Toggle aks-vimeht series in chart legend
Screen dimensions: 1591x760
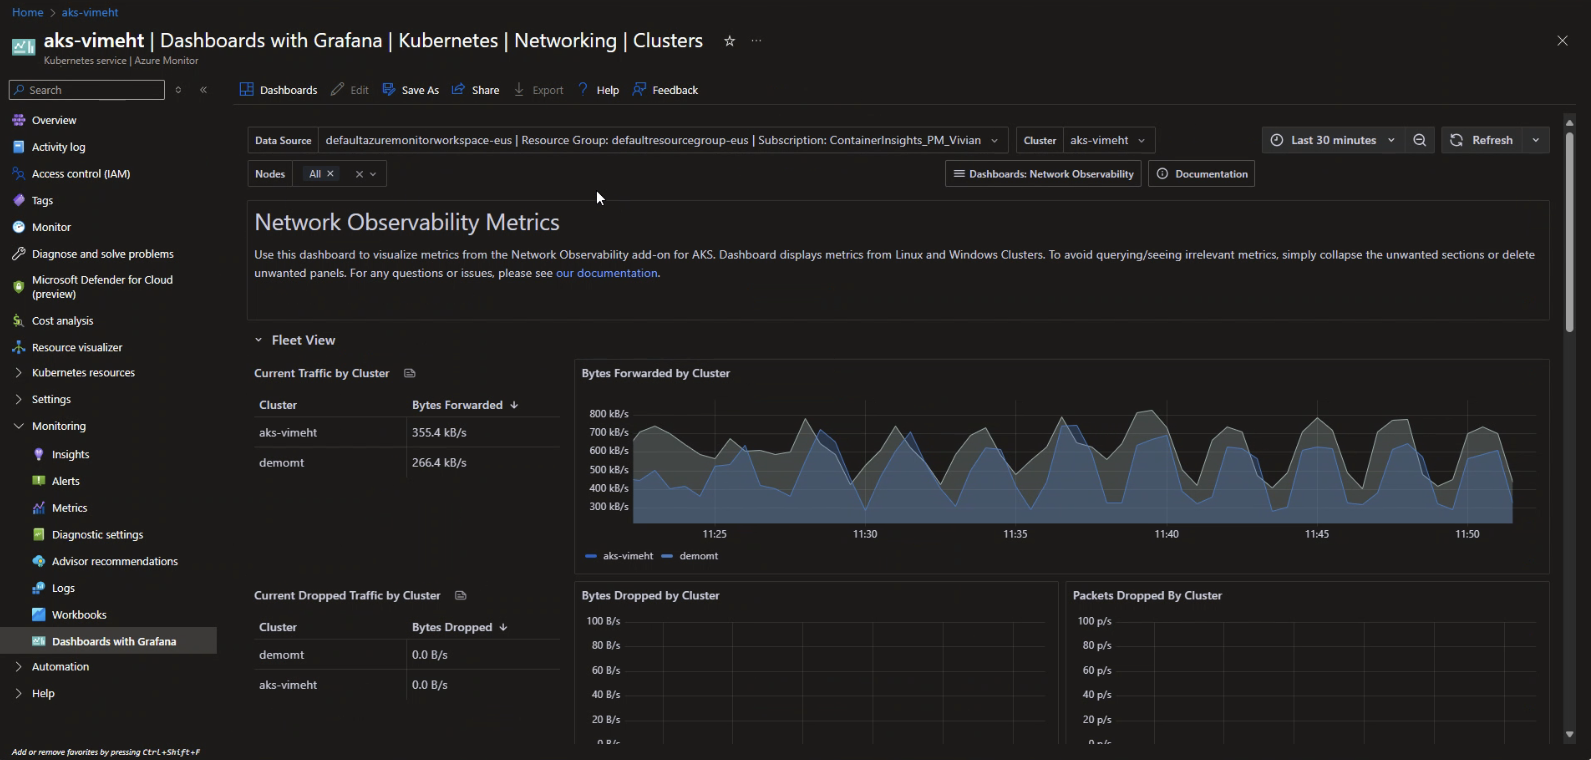coord(619,556)
